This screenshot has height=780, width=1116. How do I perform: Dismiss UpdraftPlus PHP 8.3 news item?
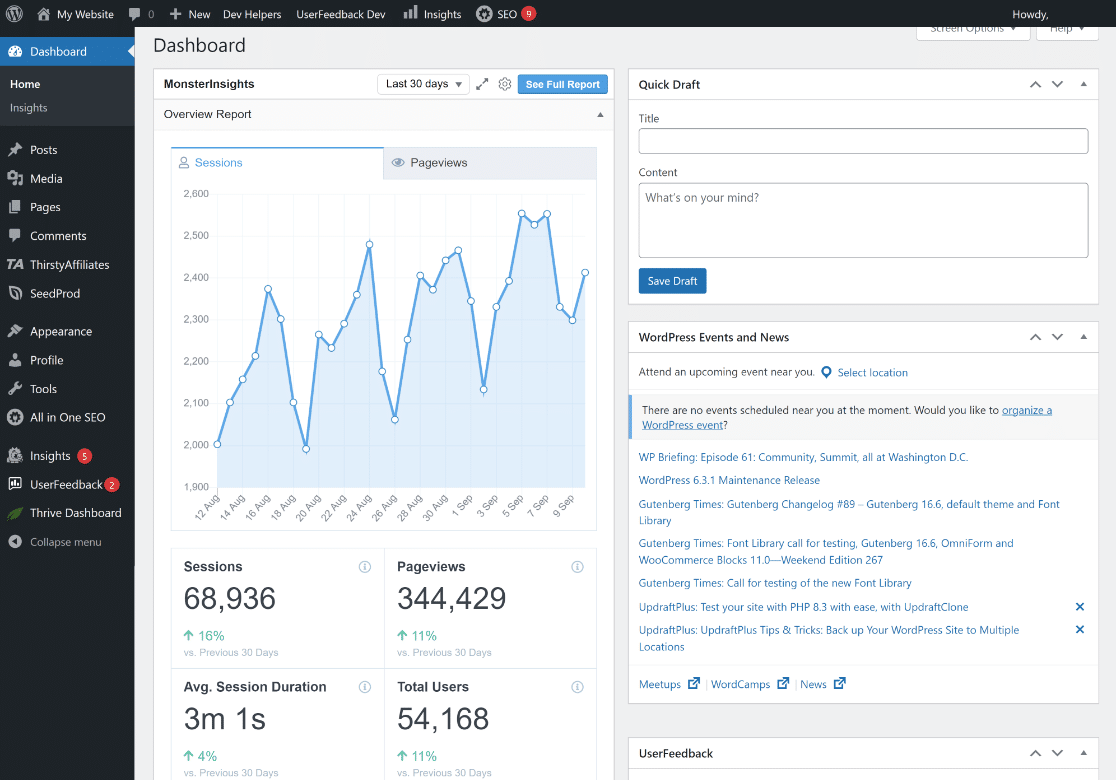click(1080, 606)
